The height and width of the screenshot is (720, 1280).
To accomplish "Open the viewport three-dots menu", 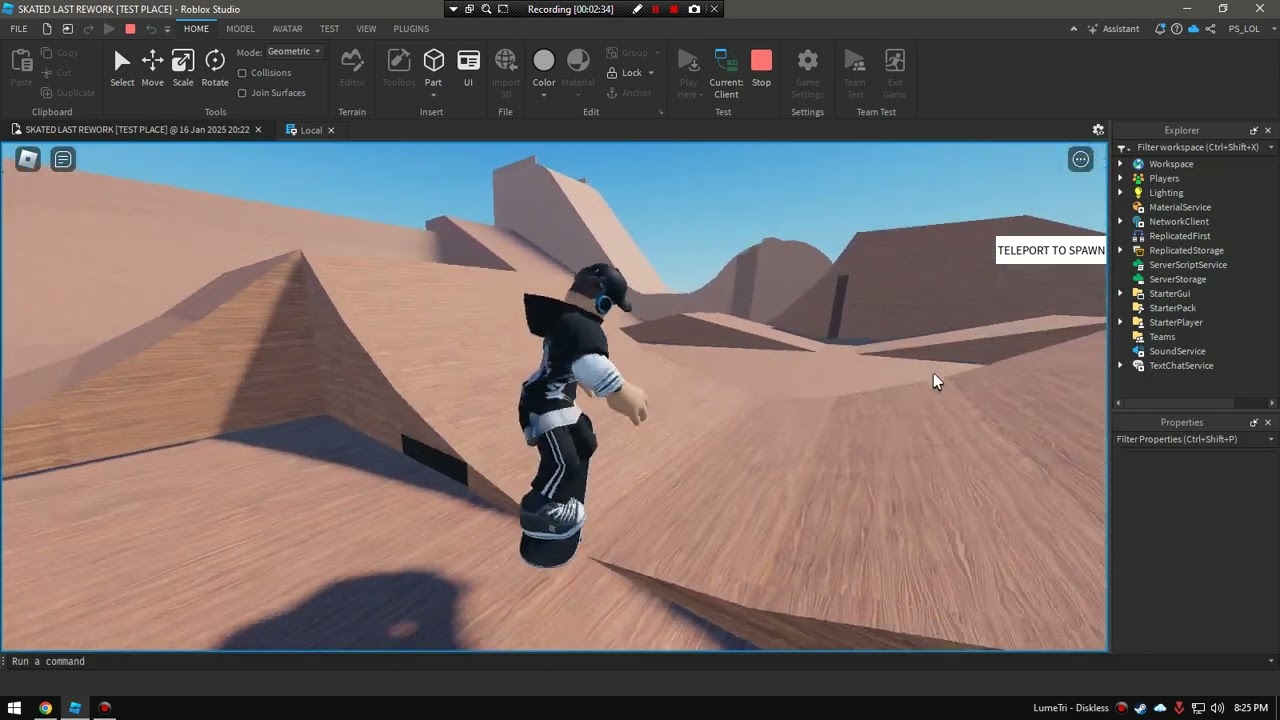I will pos(1081,159).
